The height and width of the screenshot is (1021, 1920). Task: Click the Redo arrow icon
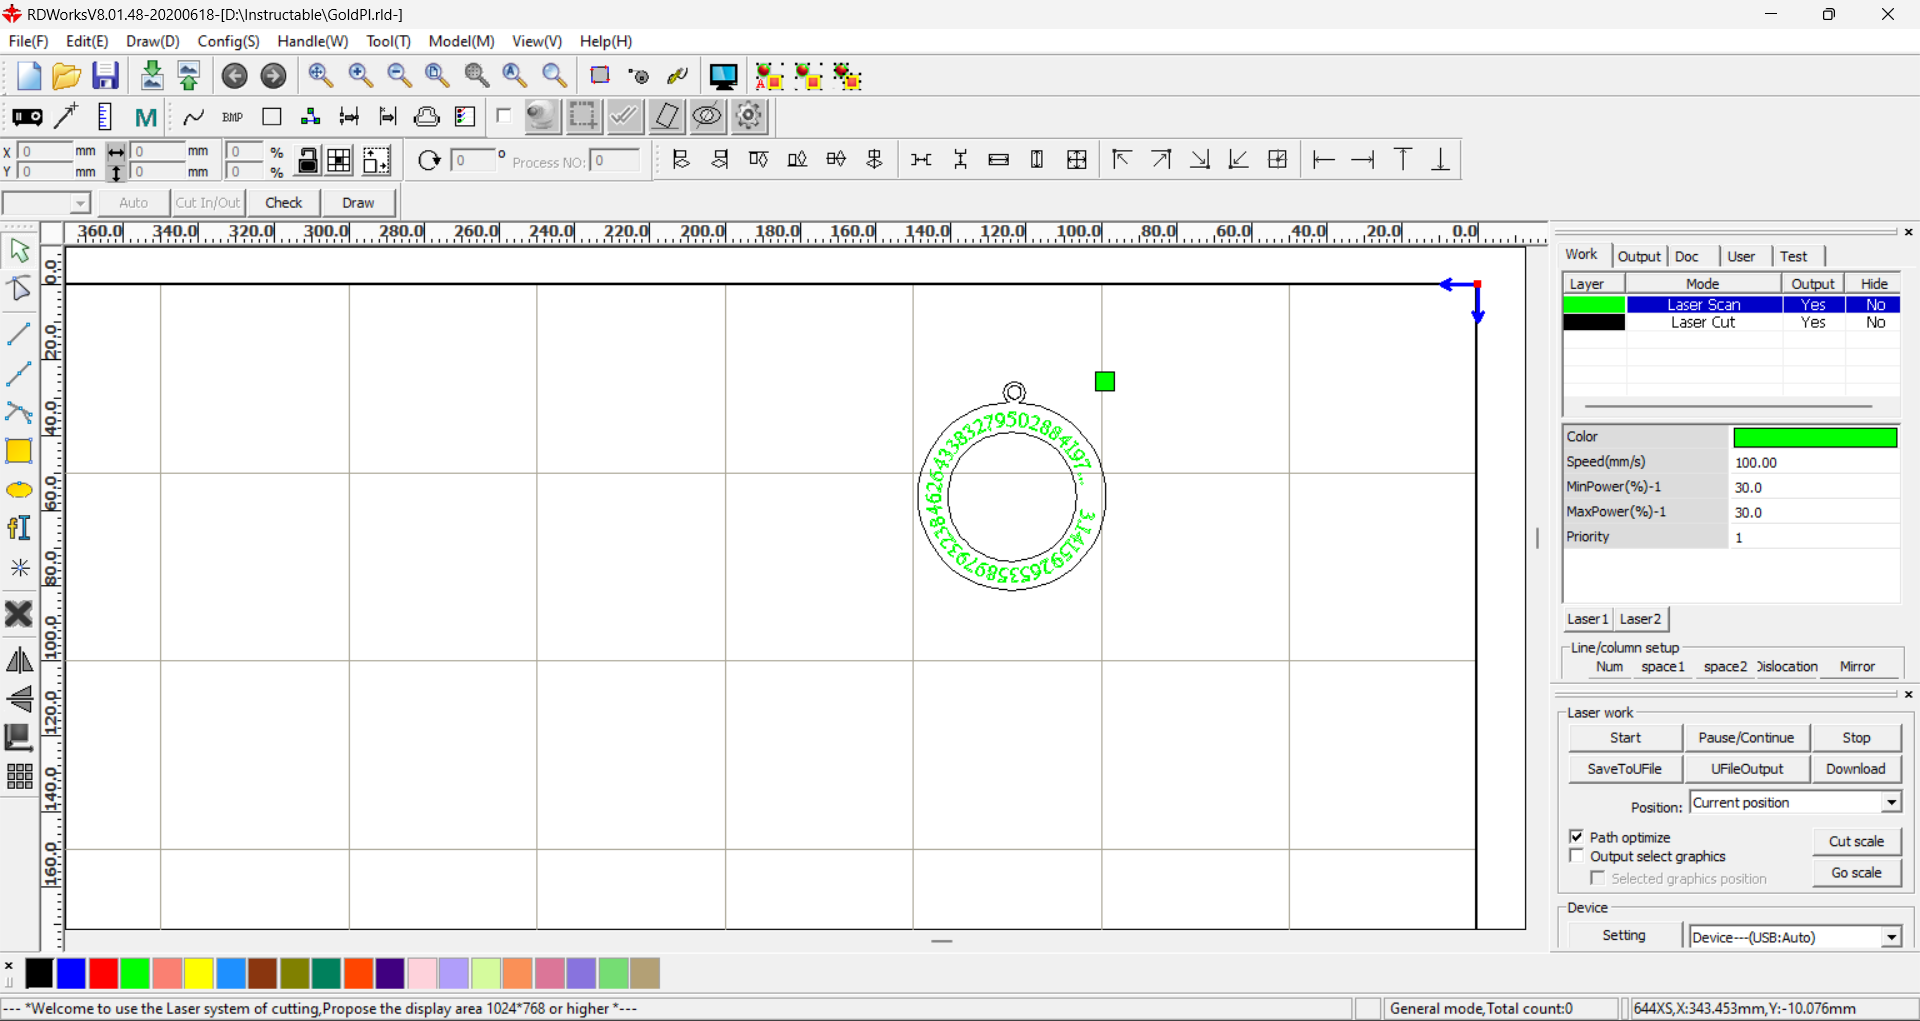pos(273,76)
